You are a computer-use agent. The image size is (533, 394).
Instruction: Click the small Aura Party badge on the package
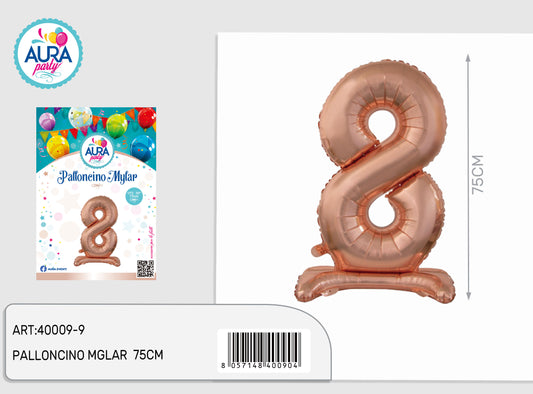coord(97,151)
